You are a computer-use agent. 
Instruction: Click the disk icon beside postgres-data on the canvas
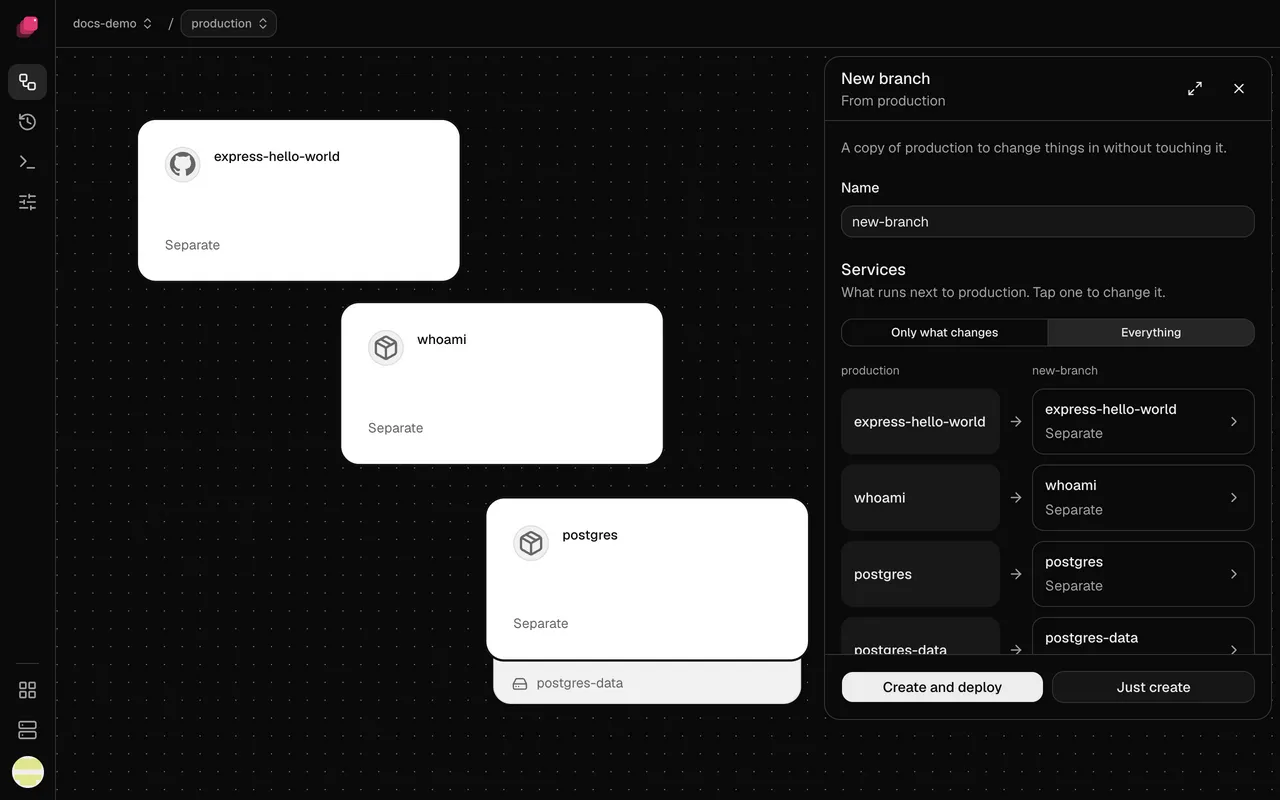tap(520, 684)
